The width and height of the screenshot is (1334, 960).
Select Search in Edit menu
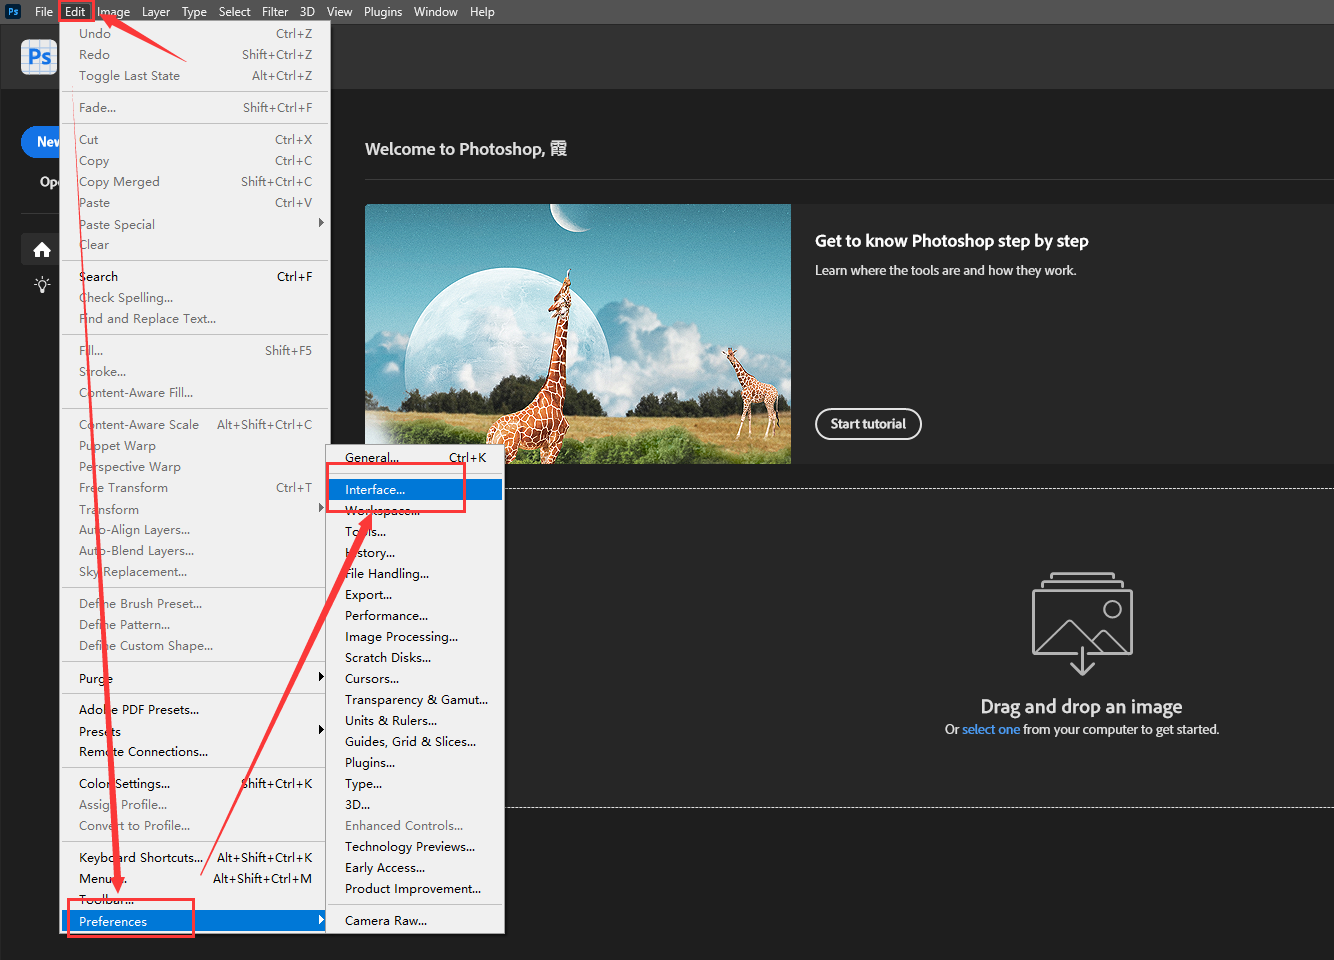pyautogui.click(x=196, y=277)
